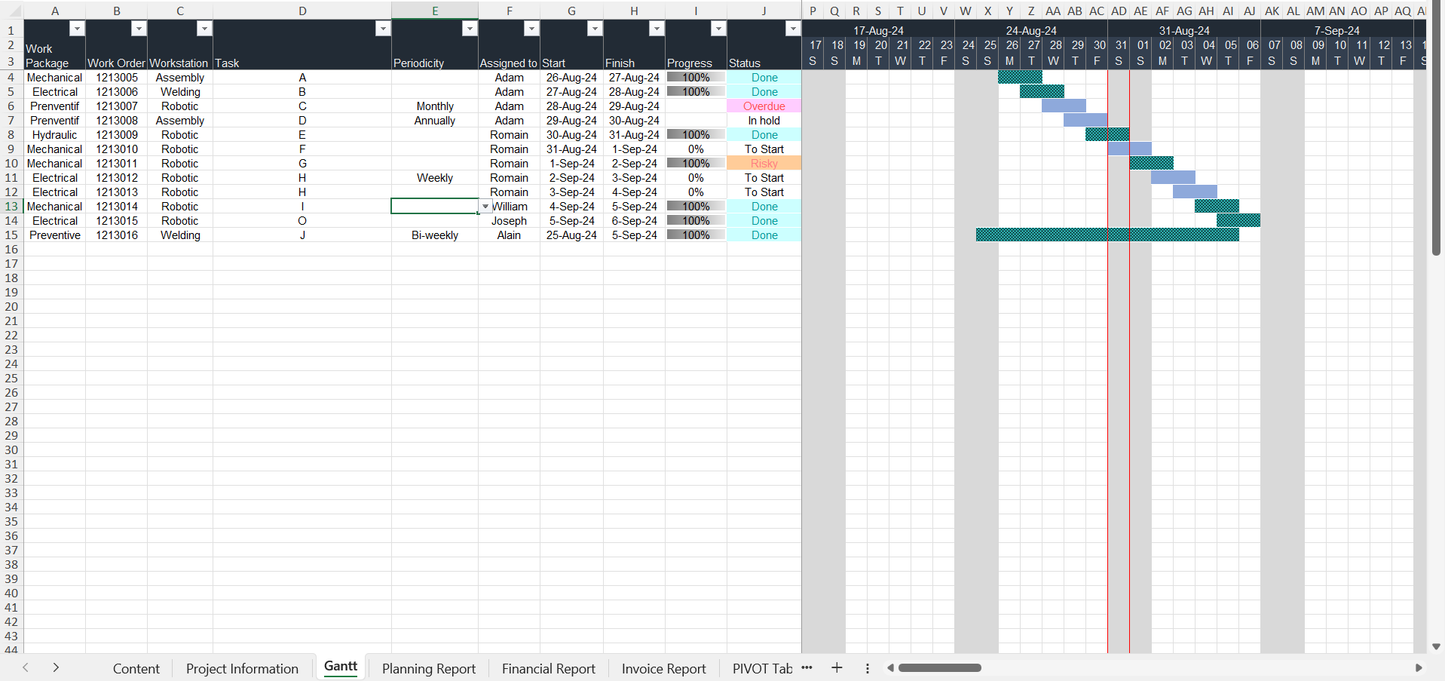Go to the Project Information sheet
This screenshot has height=681, width=1445.
(x=242, y=669)
